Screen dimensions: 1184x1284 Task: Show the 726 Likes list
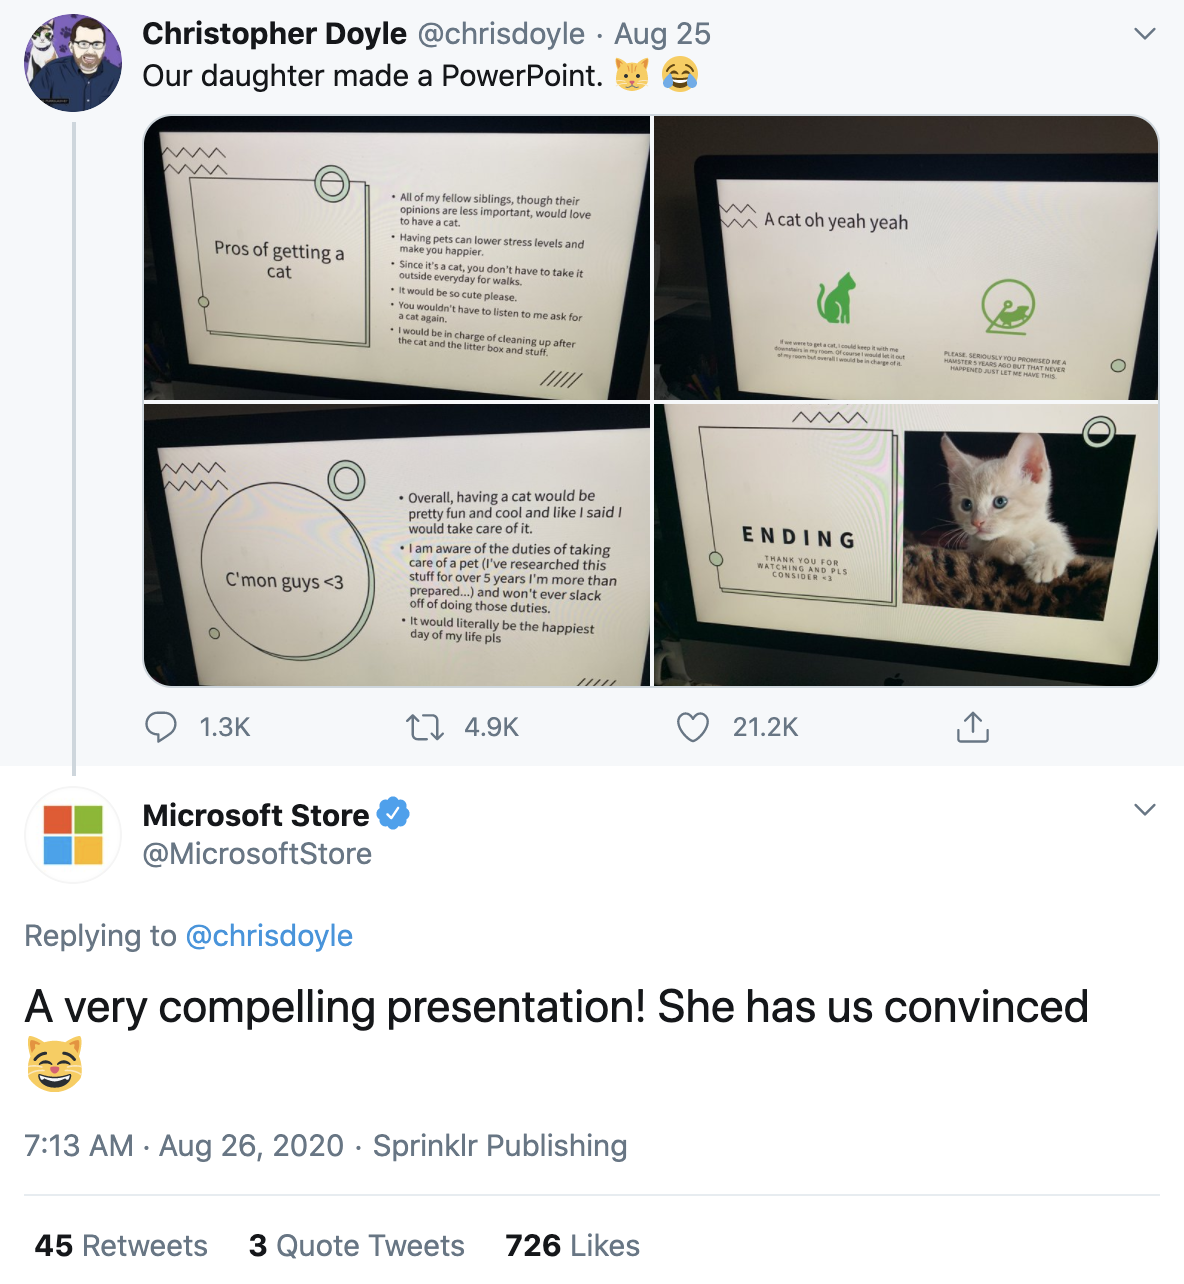[572, 1245]
